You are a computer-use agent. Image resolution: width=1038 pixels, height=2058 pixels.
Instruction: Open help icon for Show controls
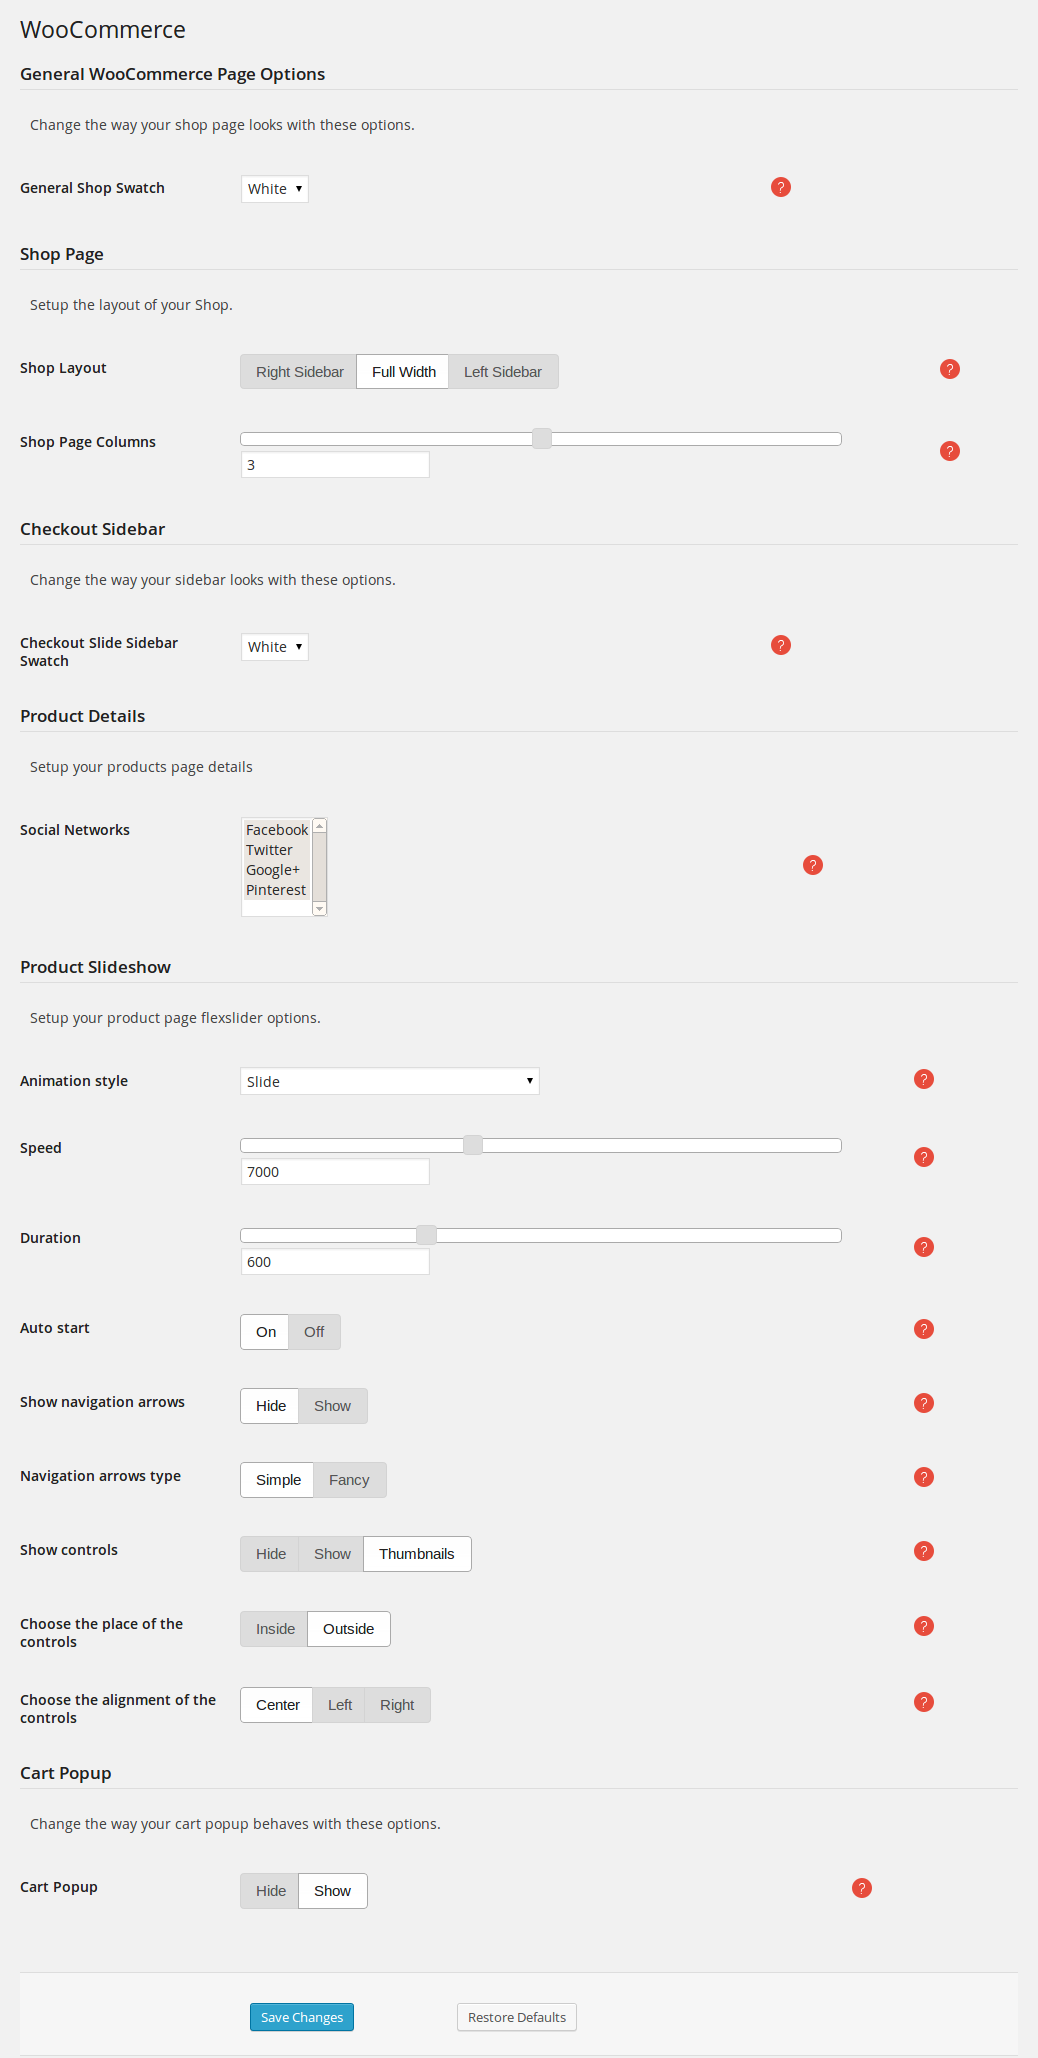click(924, 1551)
